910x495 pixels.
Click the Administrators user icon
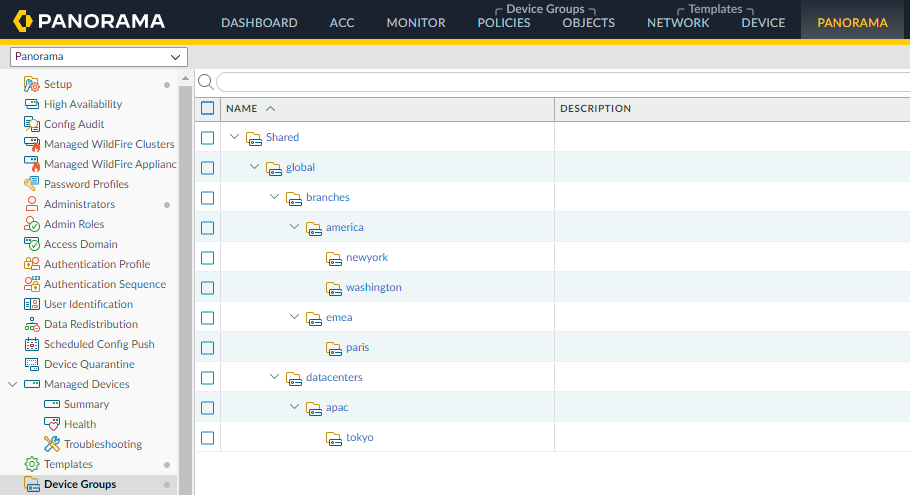[x=31, y=204]
